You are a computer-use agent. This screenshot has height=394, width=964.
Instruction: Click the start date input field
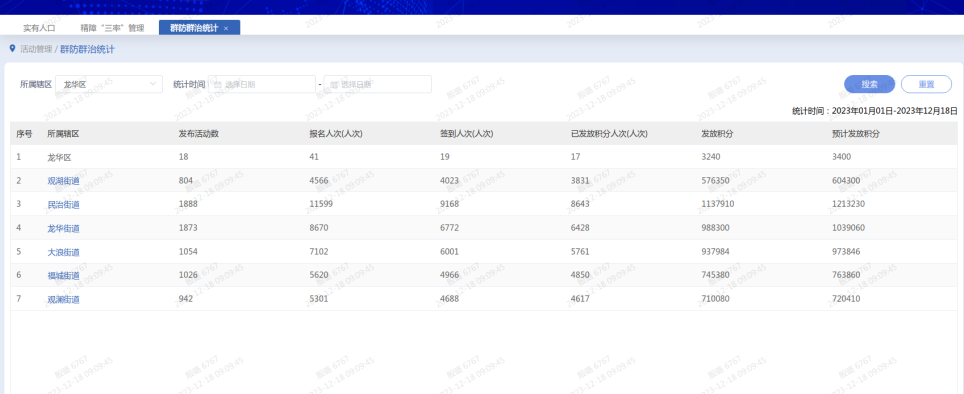[x=262, y=84]
